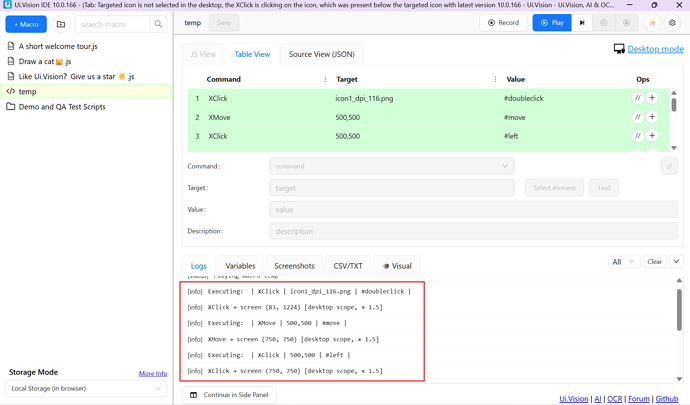
Task: Open the command dropdown
Action: [x=392, y=166]
